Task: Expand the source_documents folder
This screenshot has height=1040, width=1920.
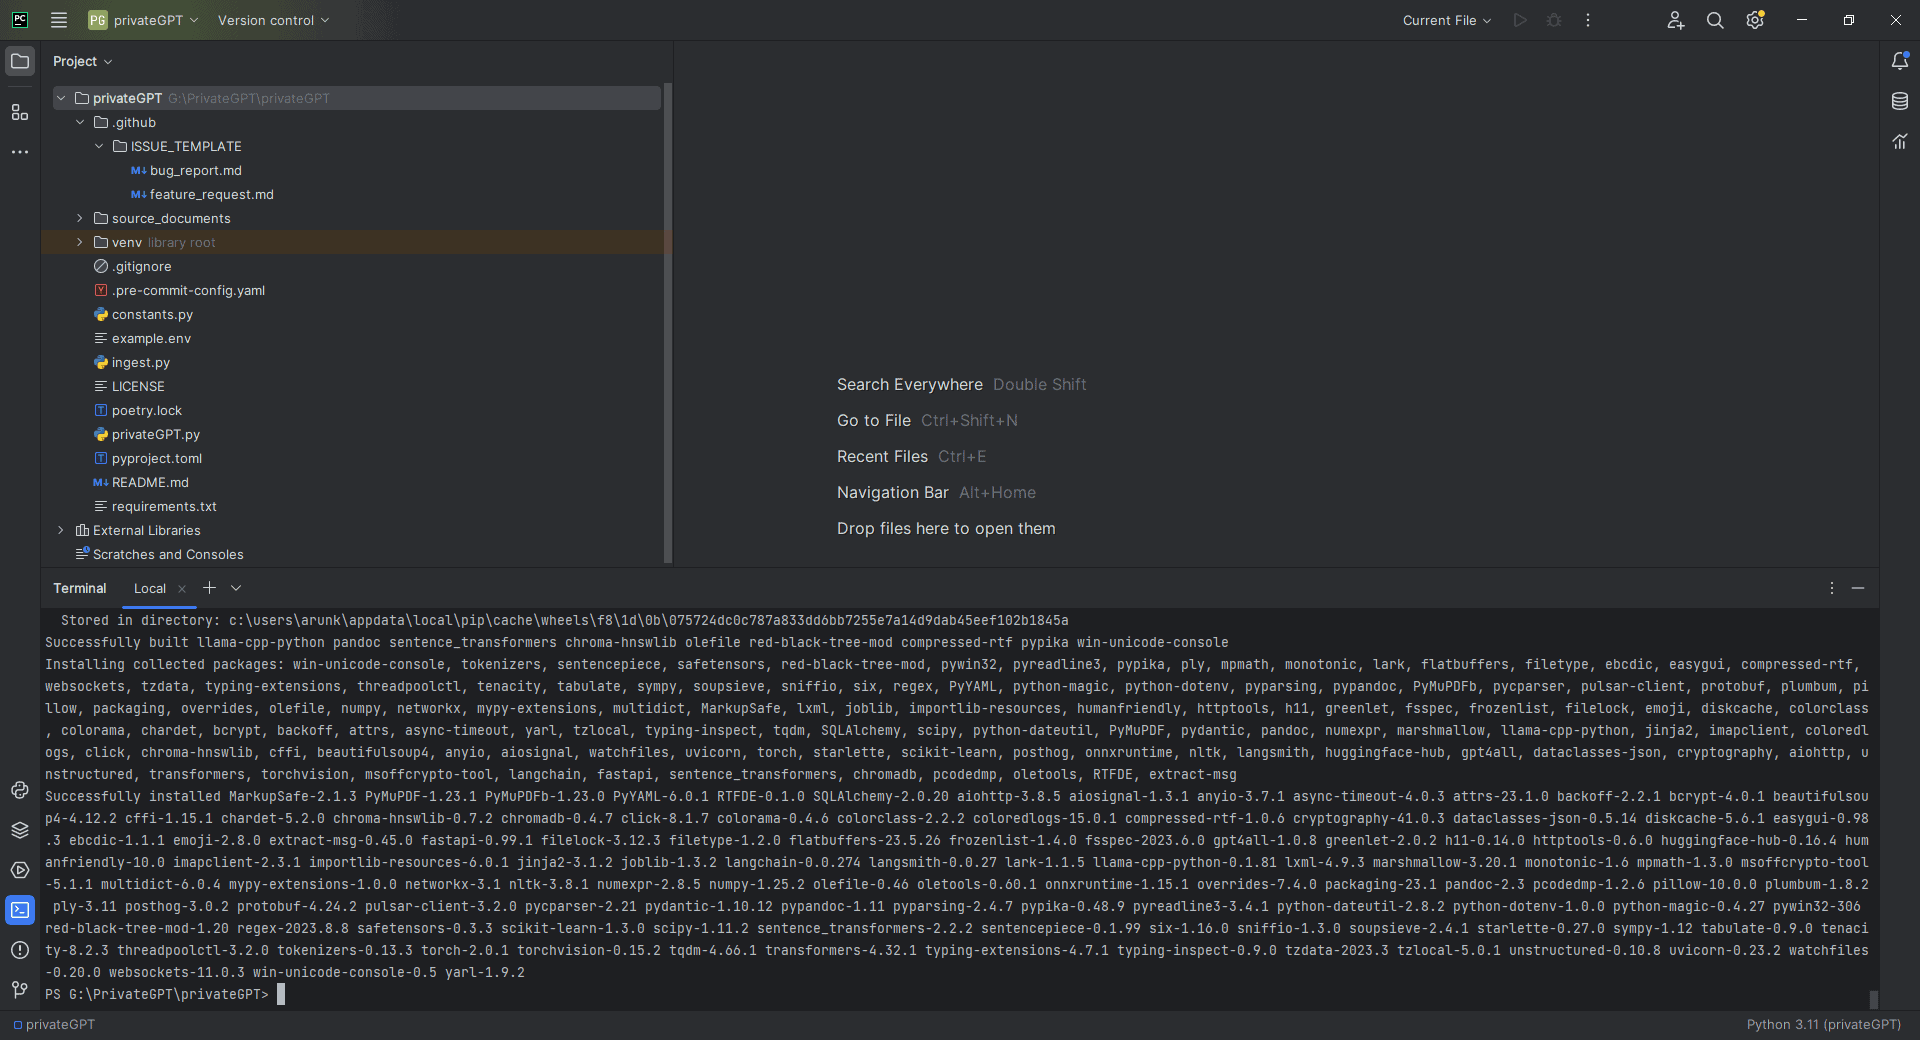Action: 80,218
